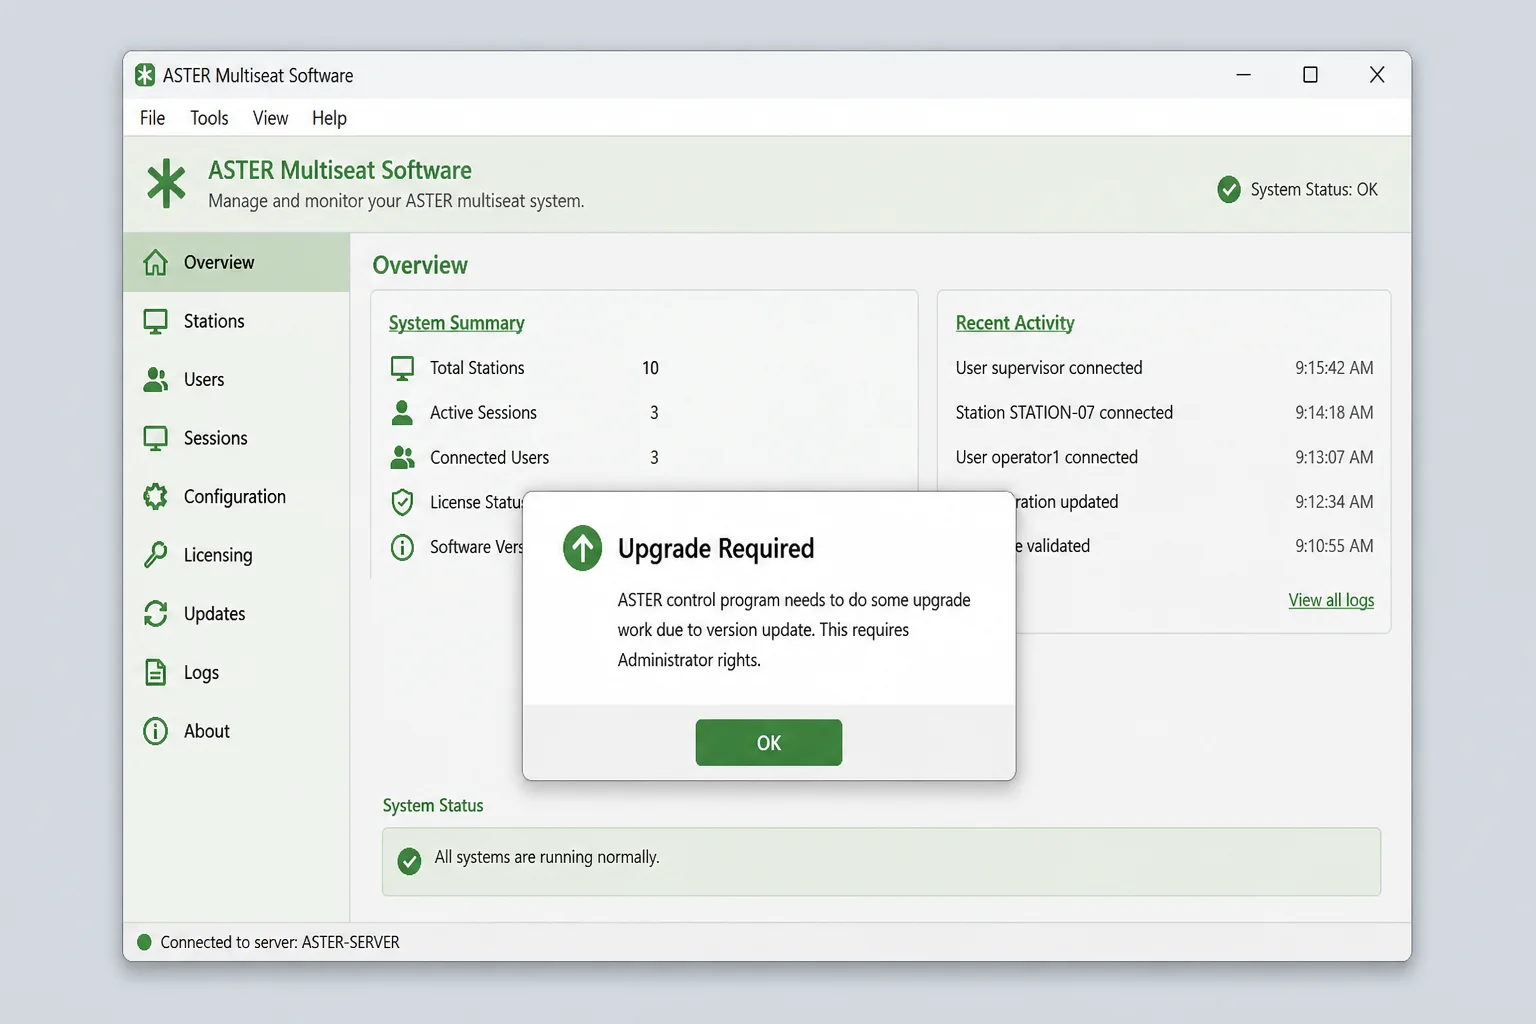Click the Connected Users label

pos(489,457)
